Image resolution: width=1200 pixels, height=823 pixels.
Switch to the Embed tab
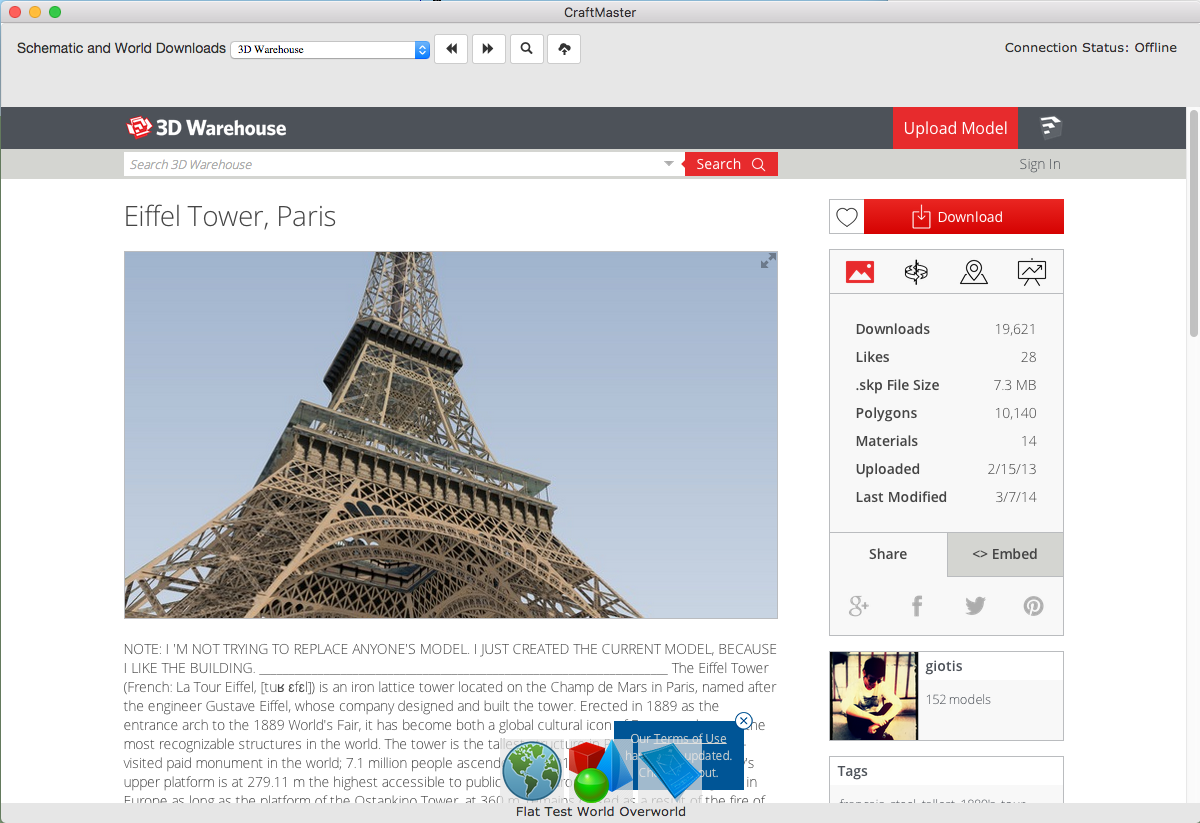1005,554
